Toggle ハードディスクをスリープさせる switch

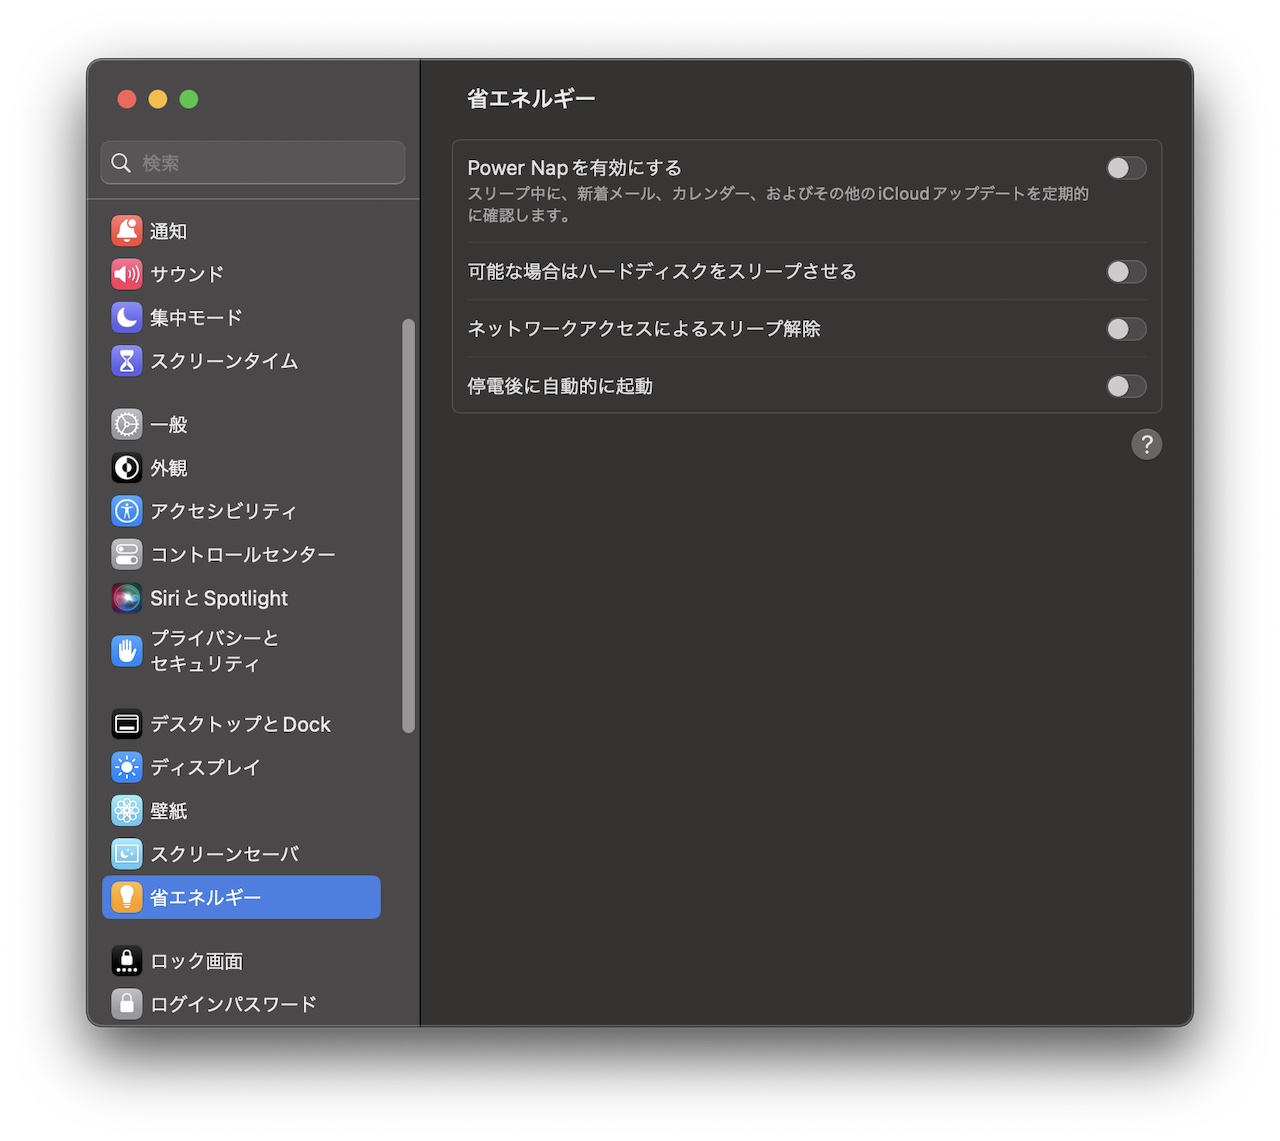pos(1126,272)
